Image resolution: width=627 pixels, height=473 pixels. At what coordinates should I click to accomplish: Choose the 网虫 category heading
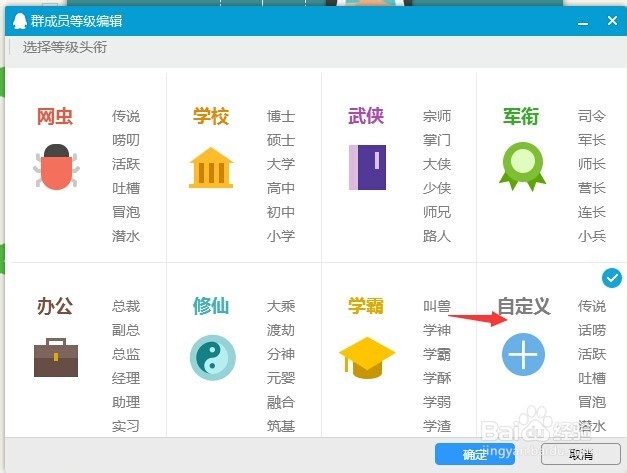click(x=55, y=116)
